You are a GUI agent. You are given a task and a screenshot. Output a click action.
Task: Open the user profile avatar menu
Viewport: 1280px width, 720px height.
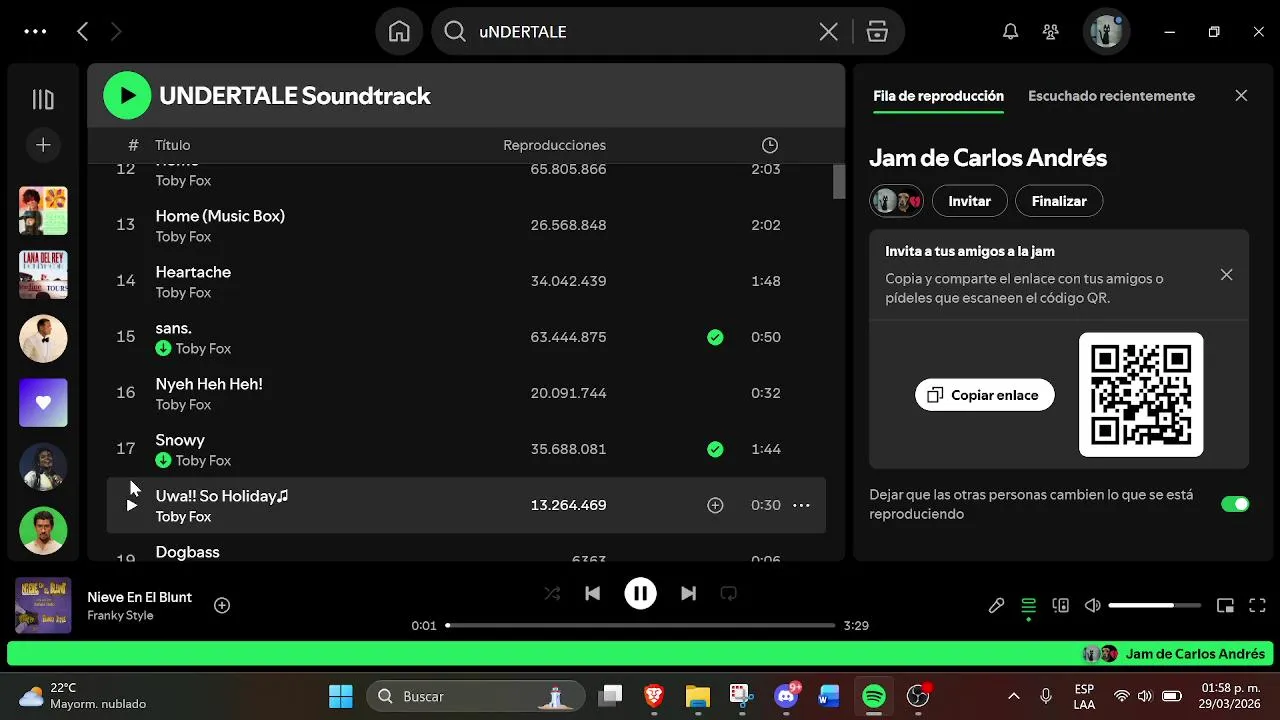pyautogui.click(x=1106, y=32)
